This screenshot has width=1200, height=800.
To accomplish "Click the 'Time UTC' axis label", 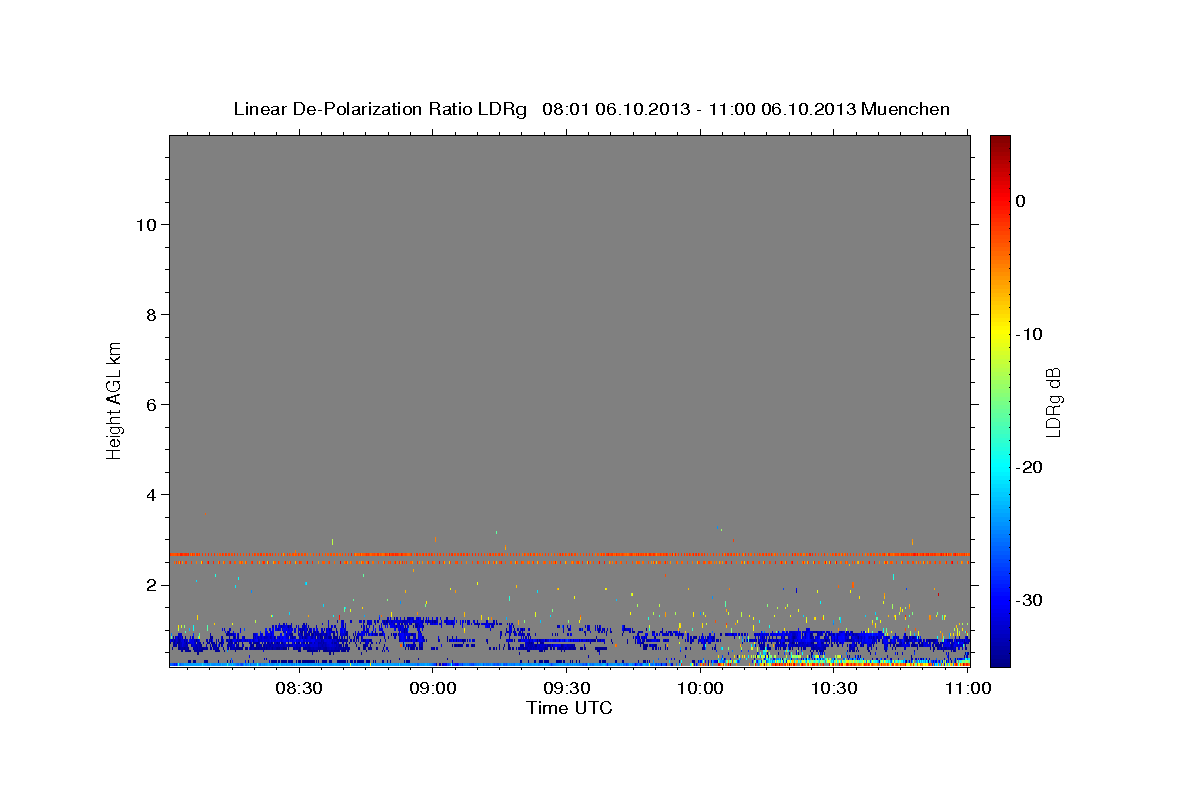I will (x=569, y=708).
